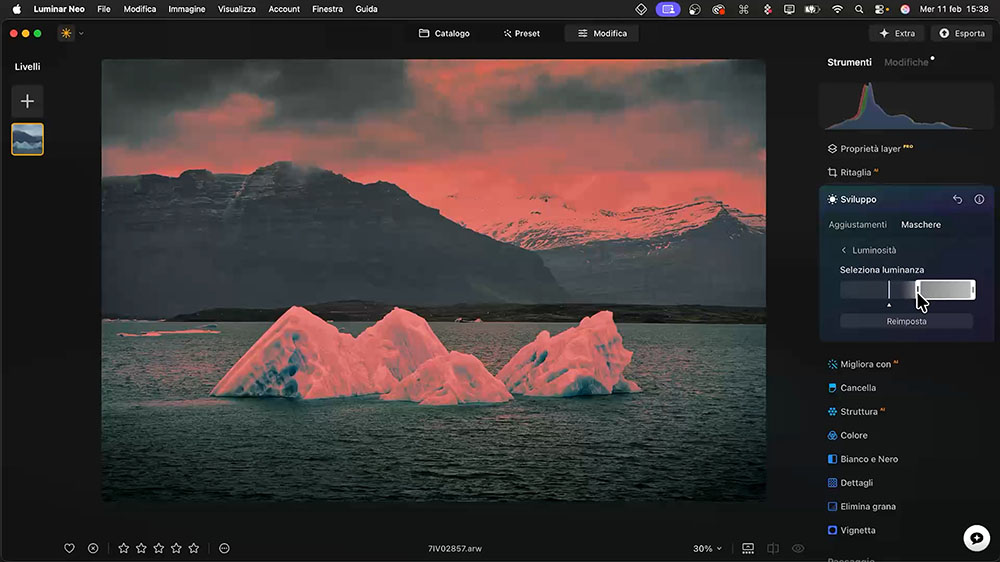The image size is (1000, 562).
Task: Add a new layer with plus button
Action: (27, 101)
